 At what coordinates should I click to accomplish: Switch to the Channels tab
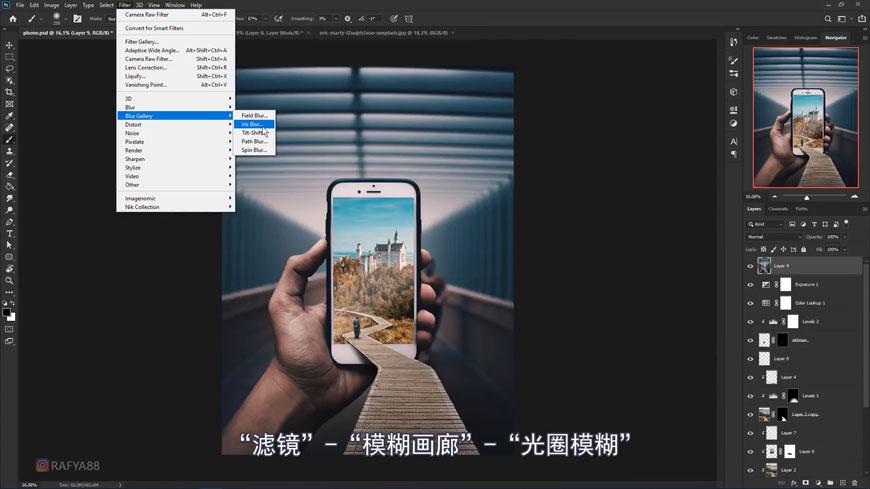click(x=778, y=209)
